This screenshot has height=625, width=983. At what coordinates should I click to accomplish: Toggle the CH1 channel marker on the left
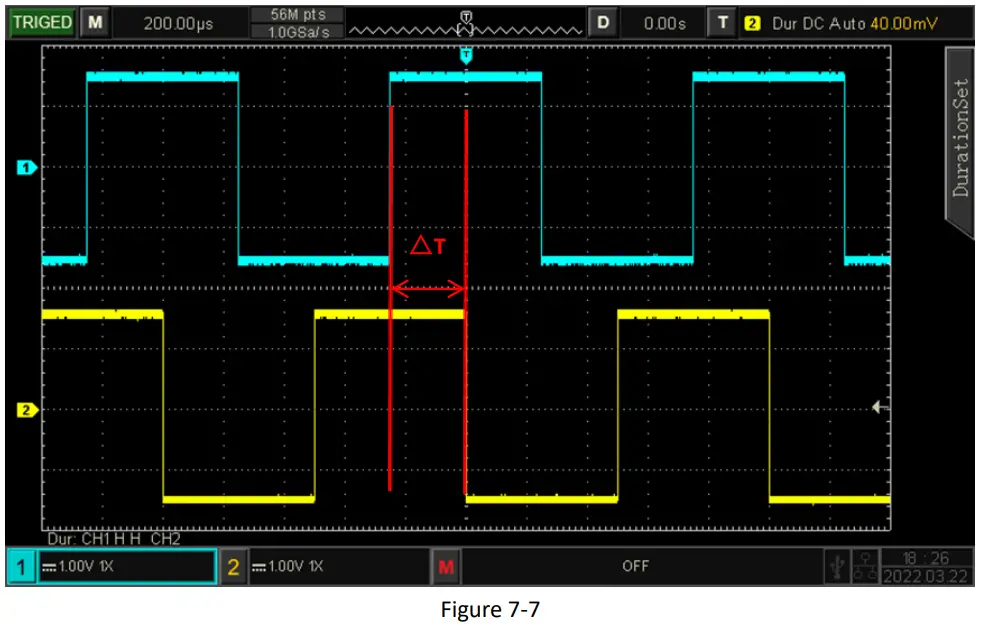click(27, 168)
